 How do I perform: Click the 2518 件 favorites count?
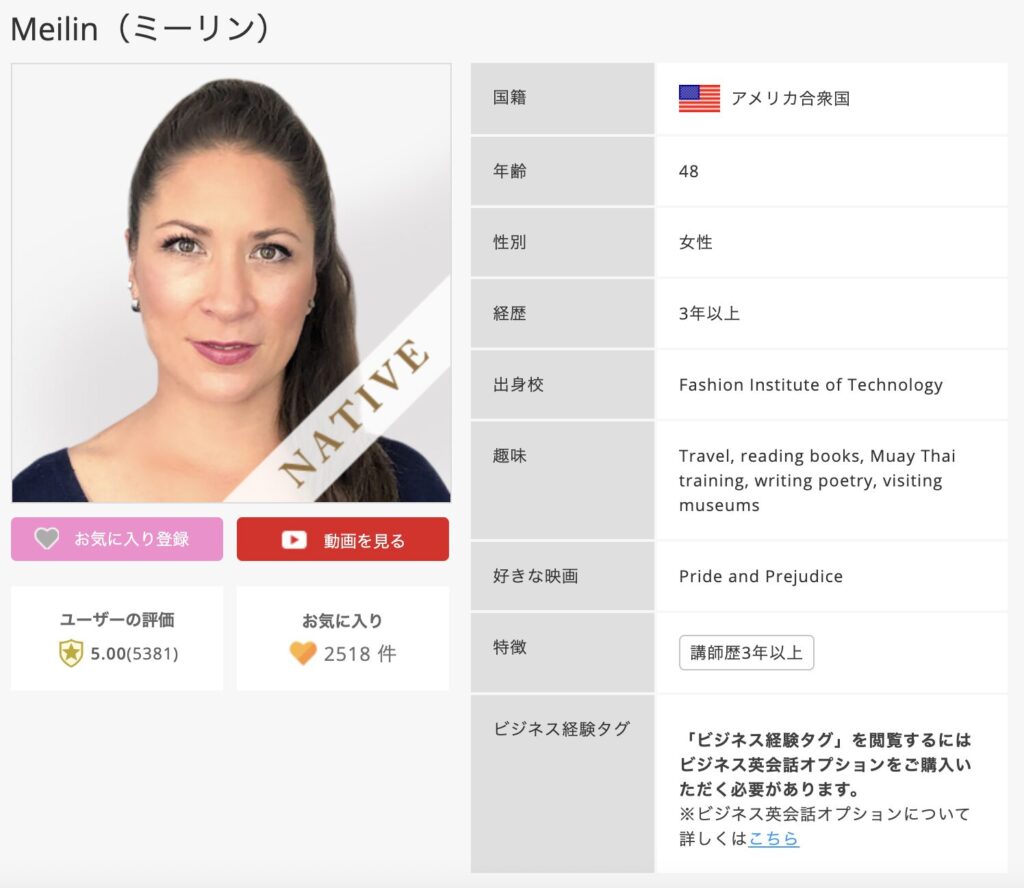point(360,654)
